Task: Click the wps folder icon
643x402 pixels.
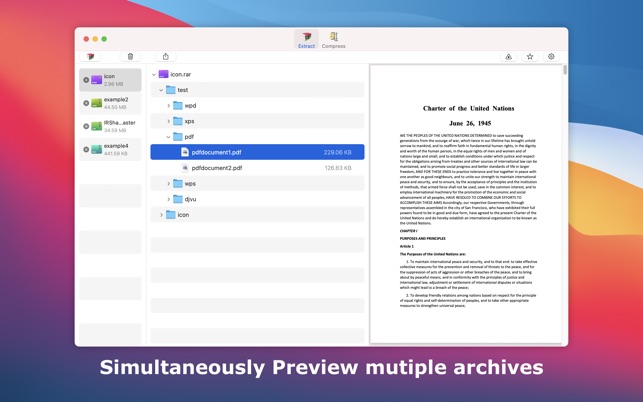Action: pyautogui.click(x=178, y=183)
